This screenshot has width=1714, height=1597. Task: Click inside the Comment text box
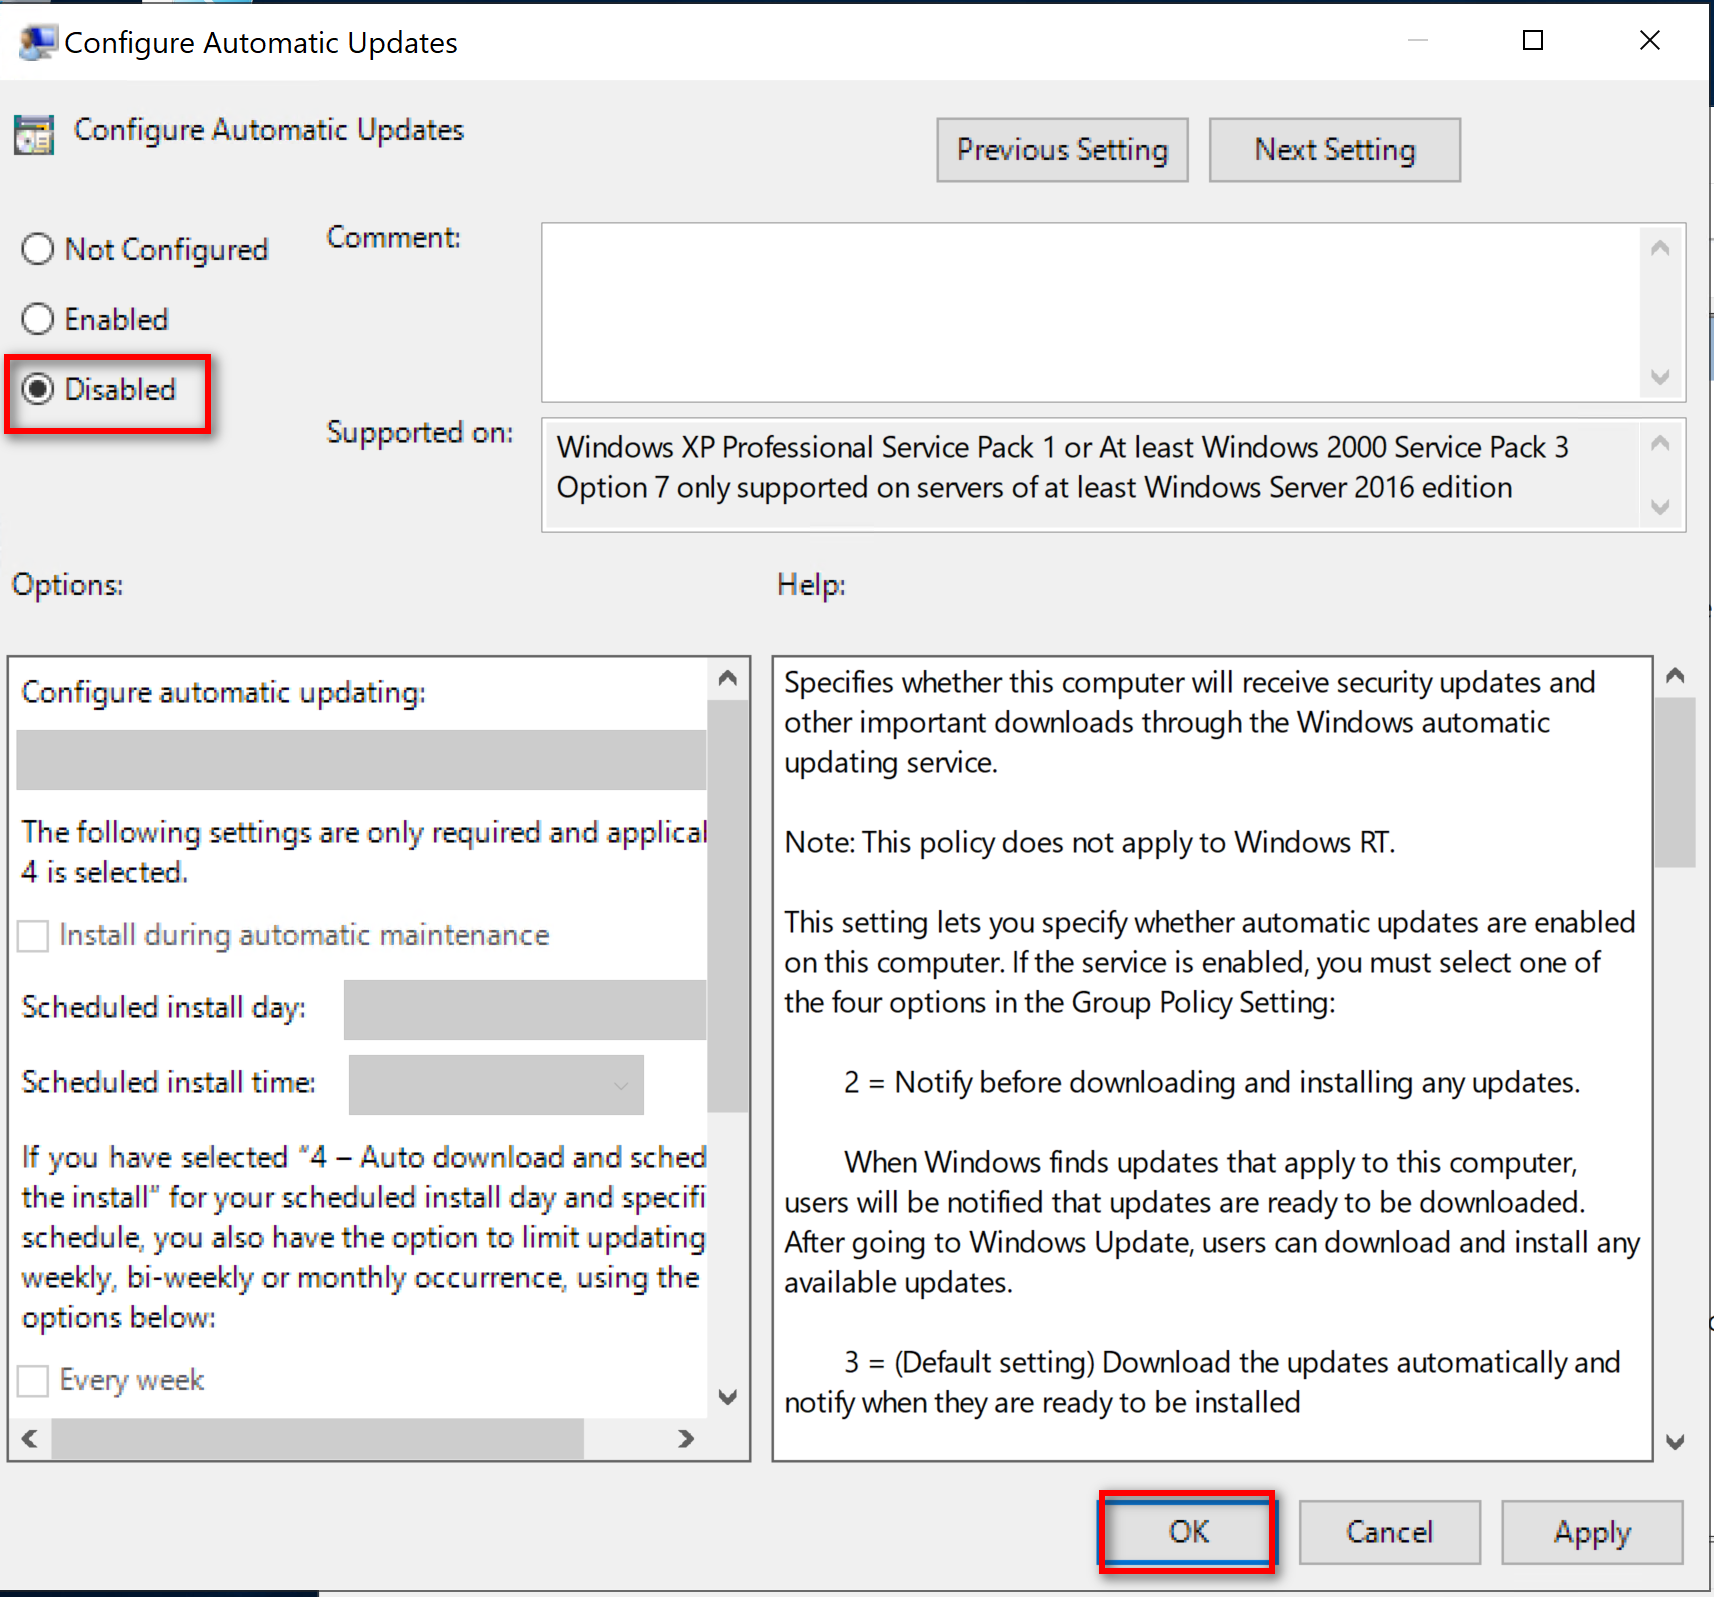click(x=1090, y=312)
